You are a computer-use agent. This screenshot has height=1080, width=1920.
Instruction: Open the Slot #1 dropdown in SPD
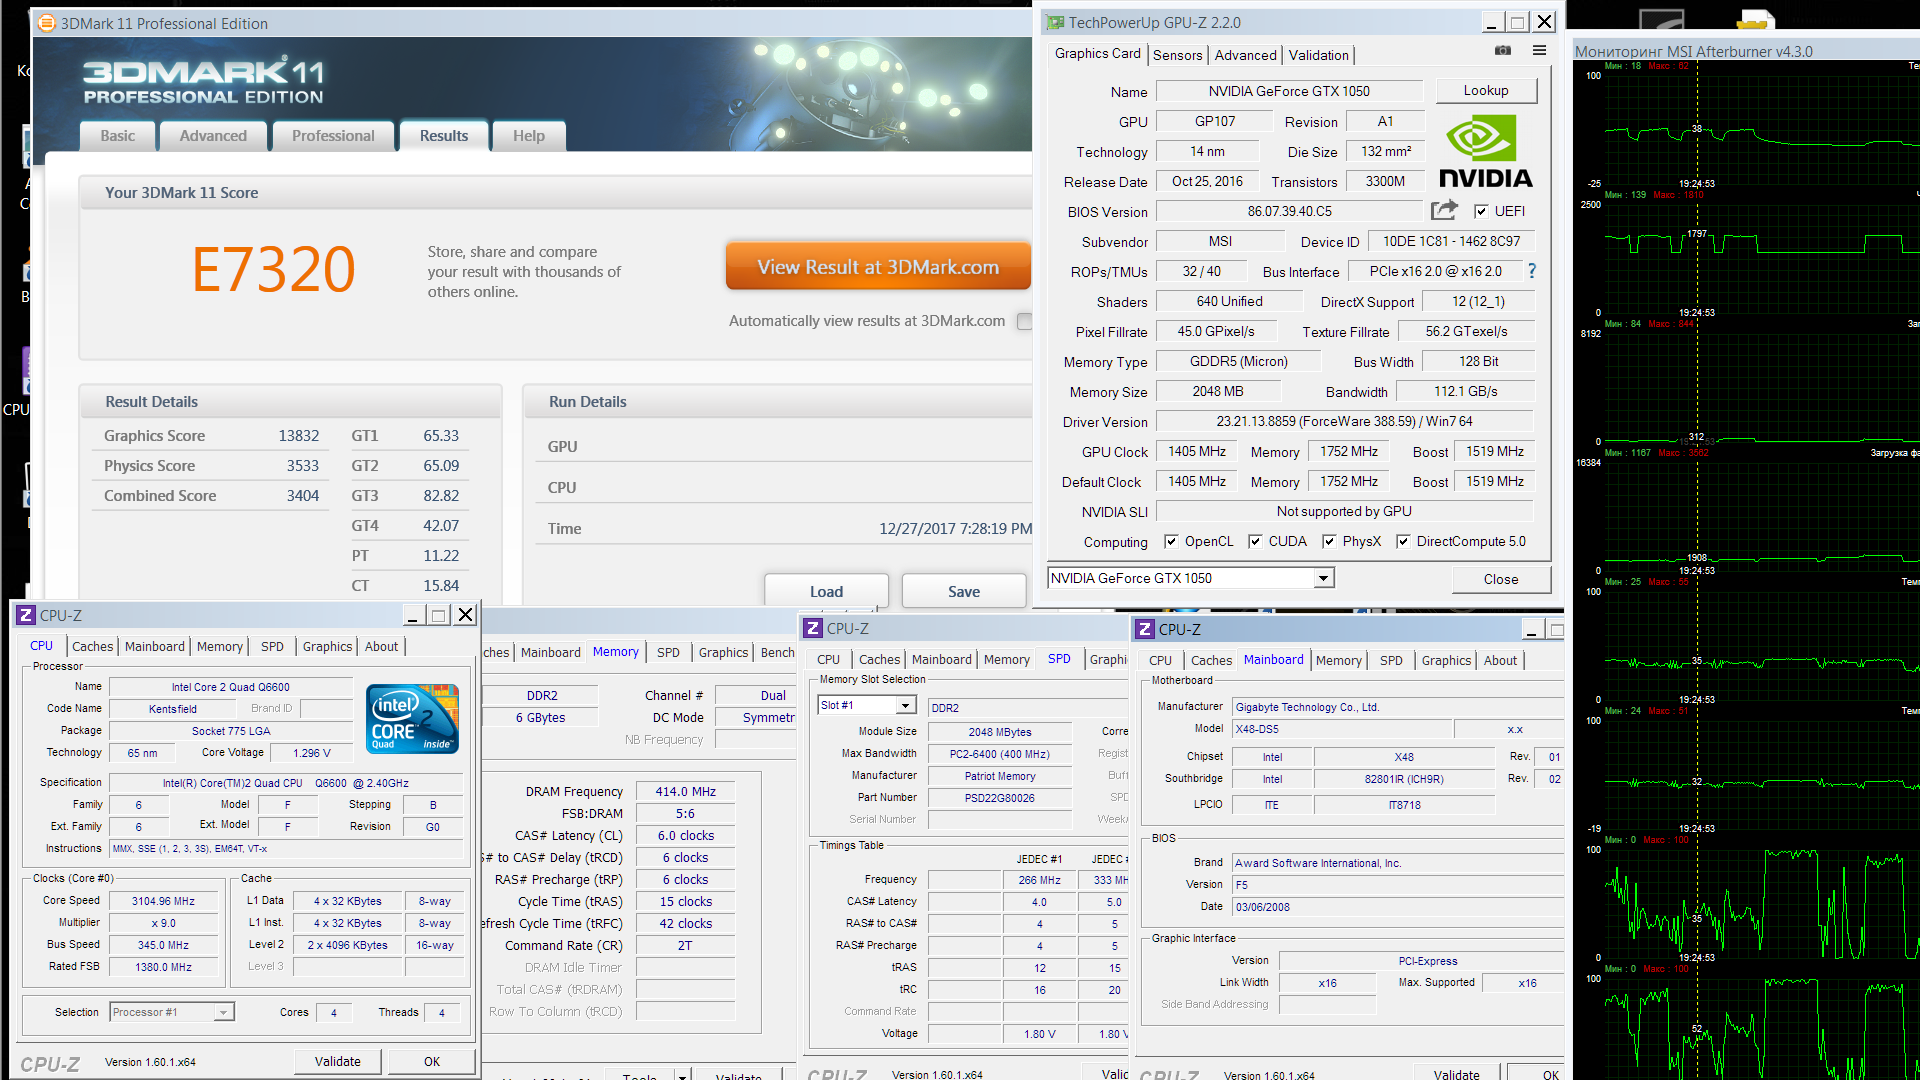[905, 705]
